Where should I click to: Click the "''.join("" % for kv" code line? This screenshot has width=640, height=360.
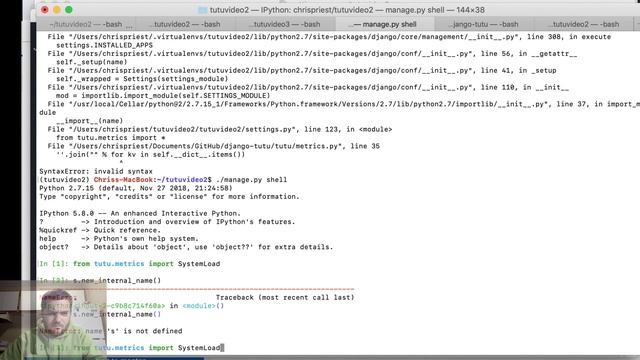pyautogui.click(x=151, y=154)
